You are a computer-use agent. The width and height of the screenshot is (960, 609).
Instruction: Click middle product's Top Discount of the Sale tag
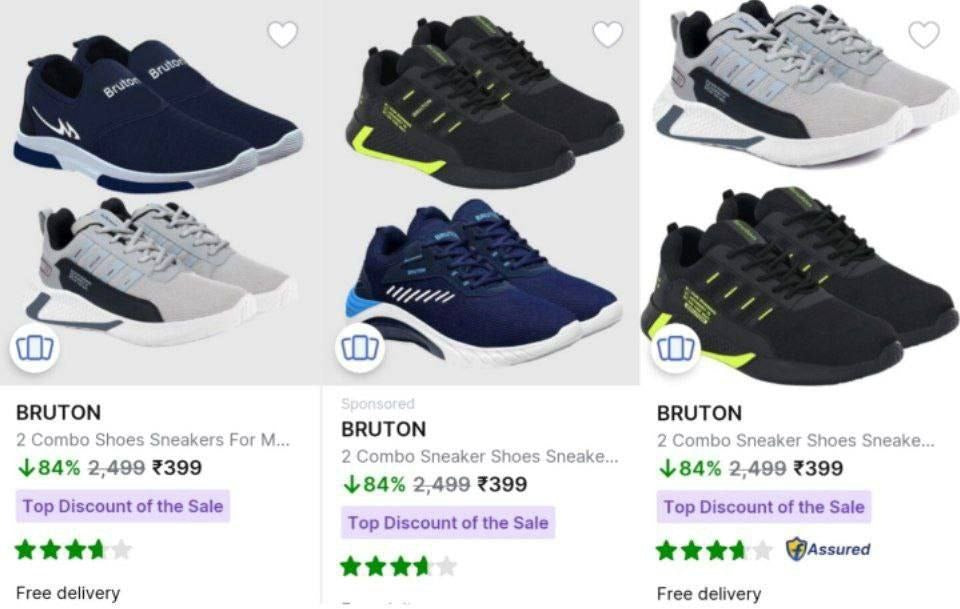click(448, 523)
